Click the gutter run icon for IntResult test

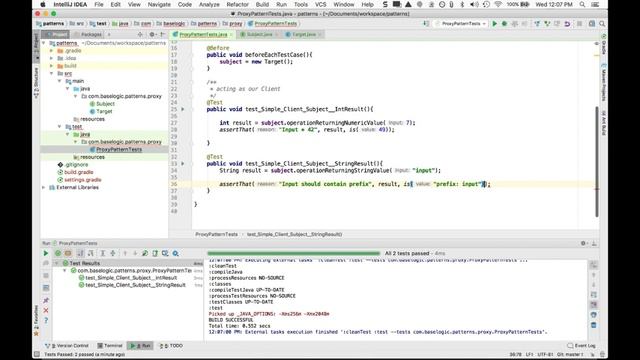tap(182, 109)
